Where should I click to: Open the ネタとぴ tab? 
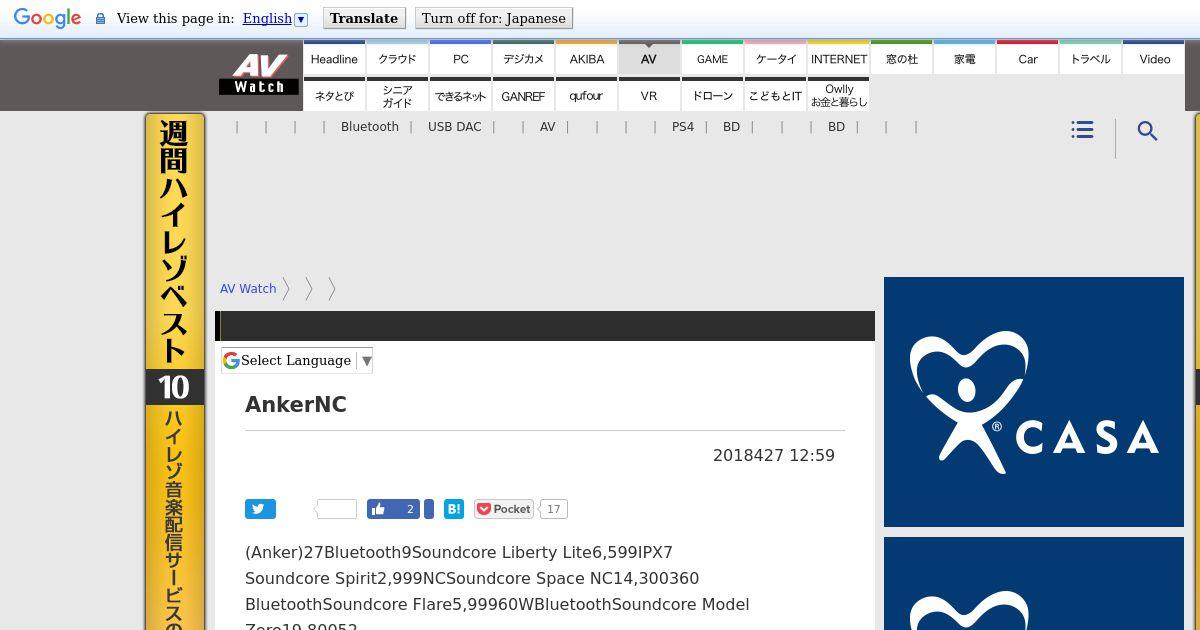click(x=334, y=95)
